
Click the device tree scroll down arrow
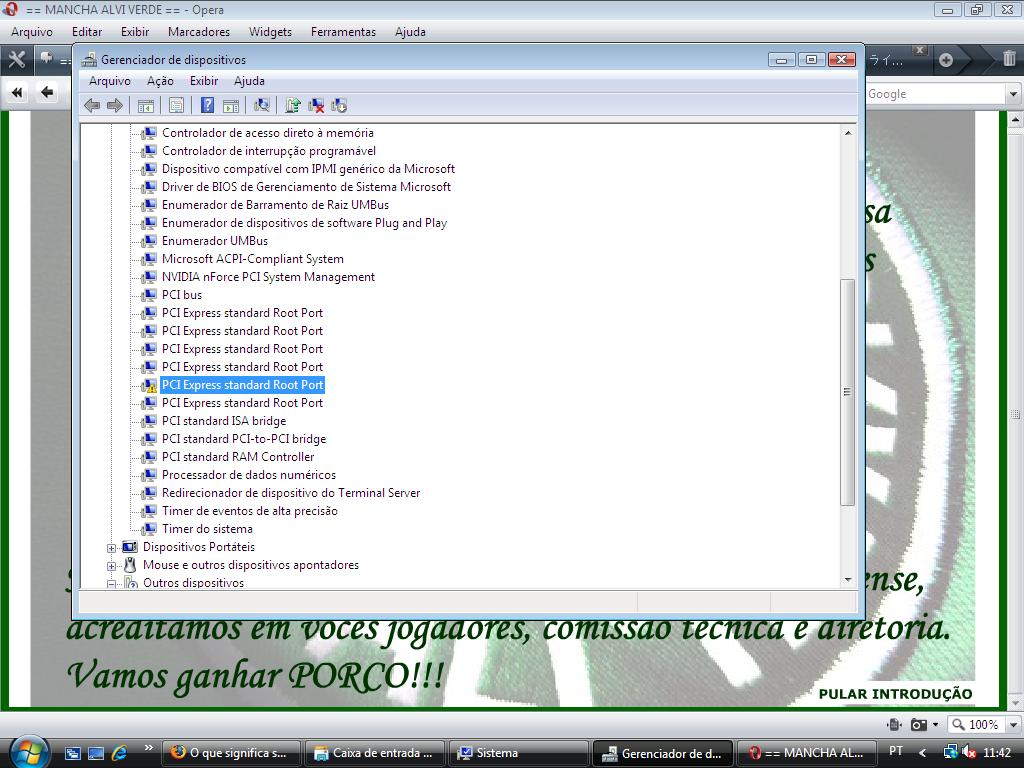(x=848, y=579)
